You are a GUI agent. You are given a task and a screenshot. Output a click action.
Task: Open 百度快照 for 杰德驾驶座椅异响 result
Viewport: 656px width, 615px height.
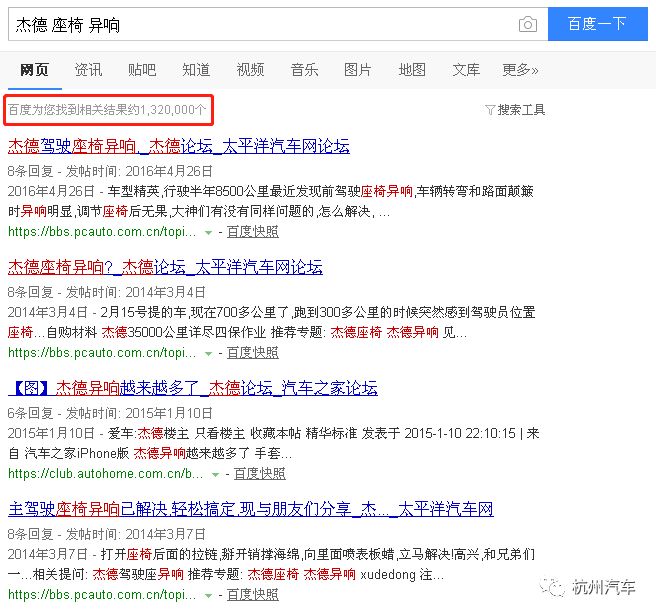pyautogui.click(x=253, y=232)
